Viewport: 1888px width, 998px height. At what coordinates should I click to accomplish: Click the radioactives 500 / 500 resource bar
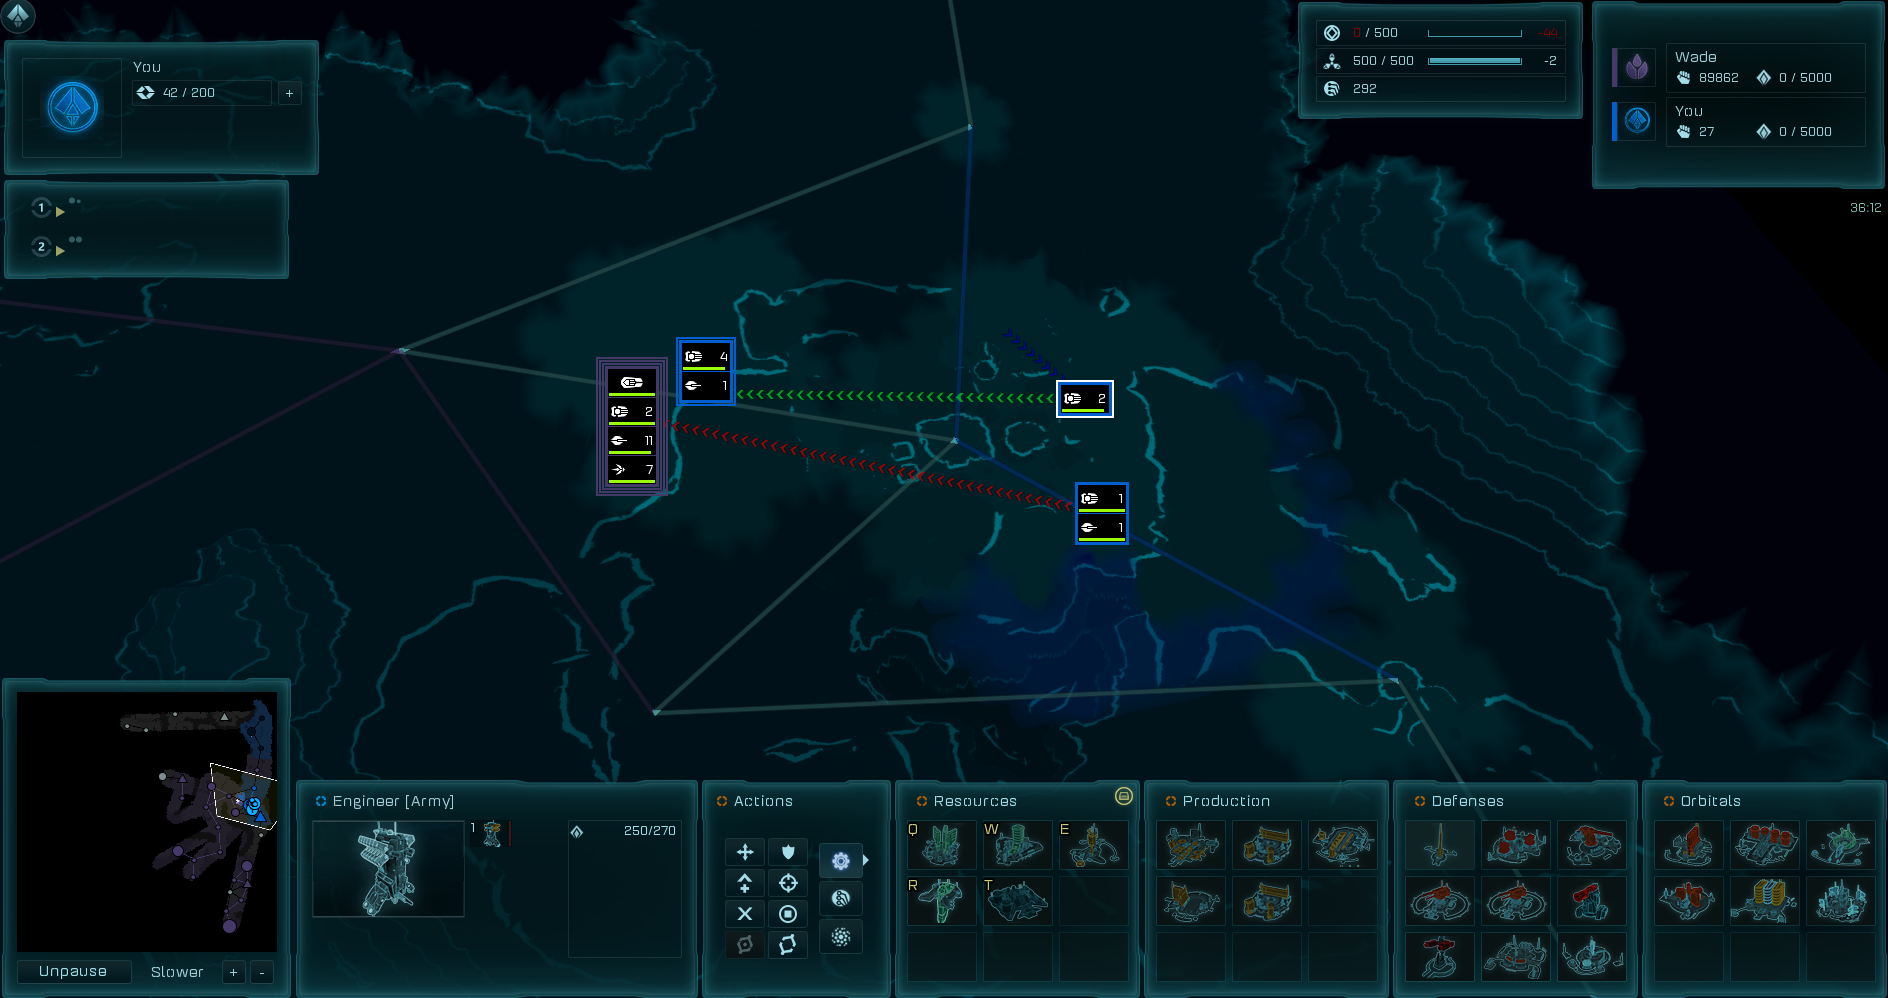point(1474,61)
